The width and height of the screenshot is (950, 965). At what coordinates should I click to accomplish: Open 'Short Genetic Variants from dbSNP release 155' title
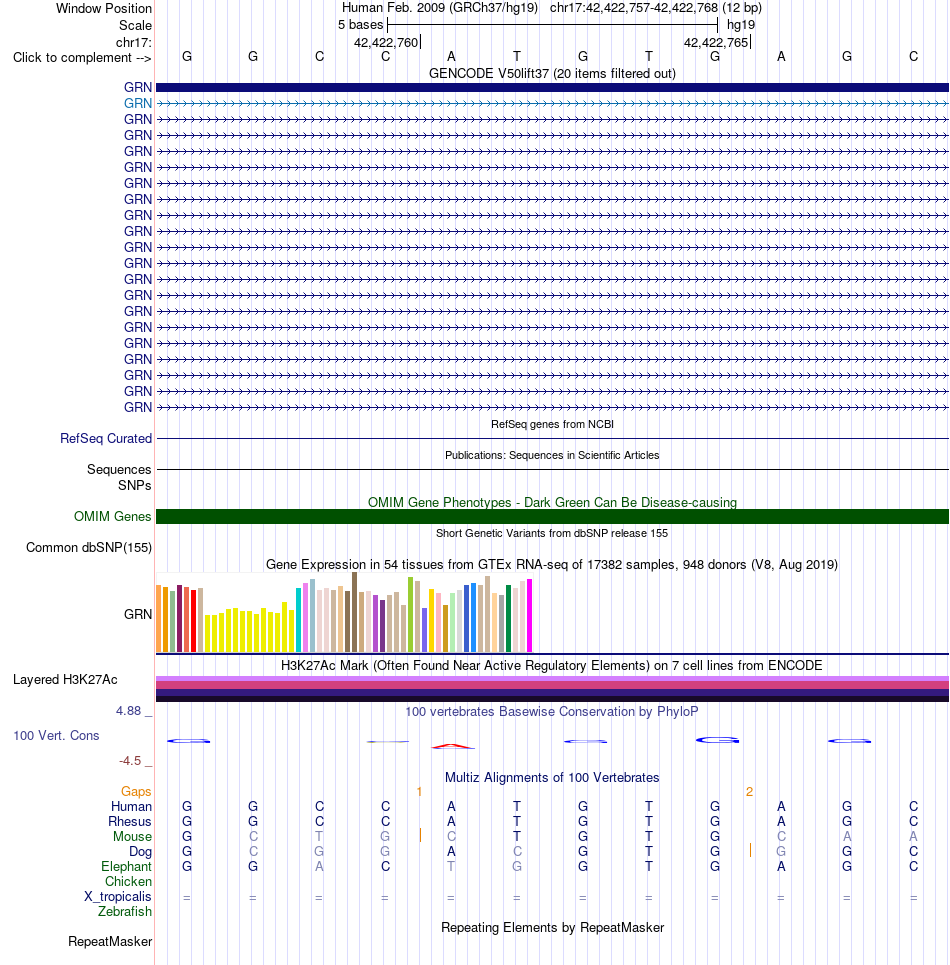pyautogui.click(x=552, y=533)
